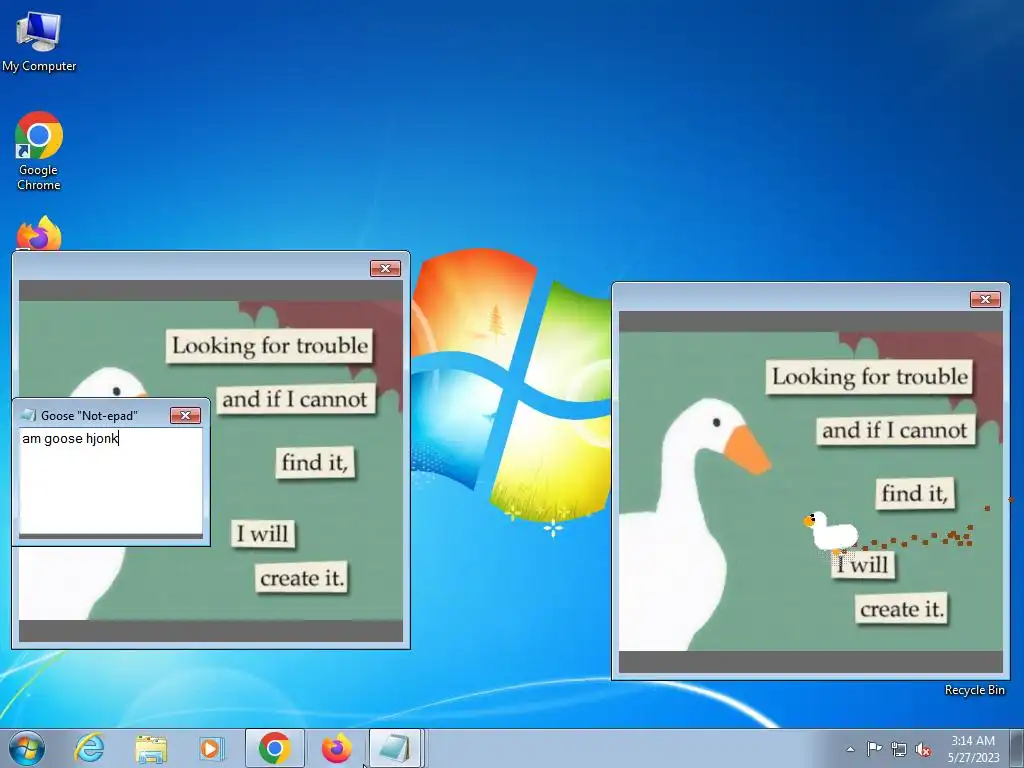Close the left goose meme window
The image size is (1024, 768).
click(x=385, y=268)
